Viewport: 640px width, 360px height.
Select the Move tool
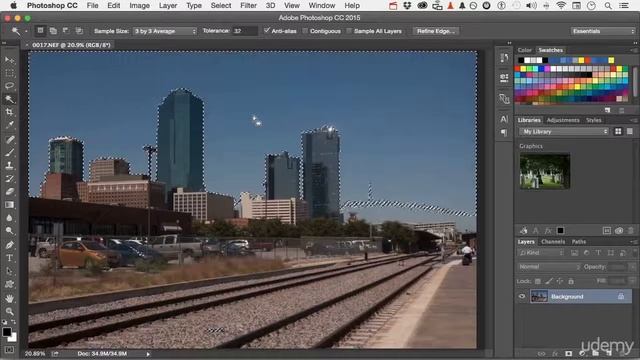pos(9,60)
